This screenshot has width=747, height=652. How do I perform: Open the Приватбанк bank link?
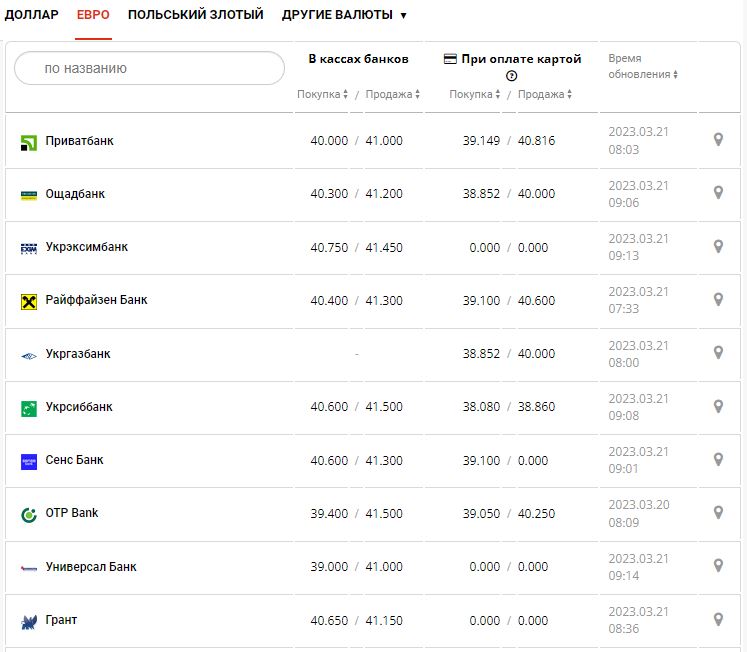click(x=80, y=141)
